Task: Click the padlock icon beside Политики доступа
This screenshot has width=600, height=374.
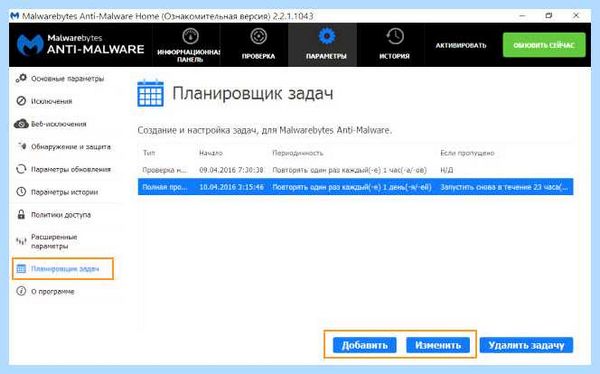Action: pos(21,214)
